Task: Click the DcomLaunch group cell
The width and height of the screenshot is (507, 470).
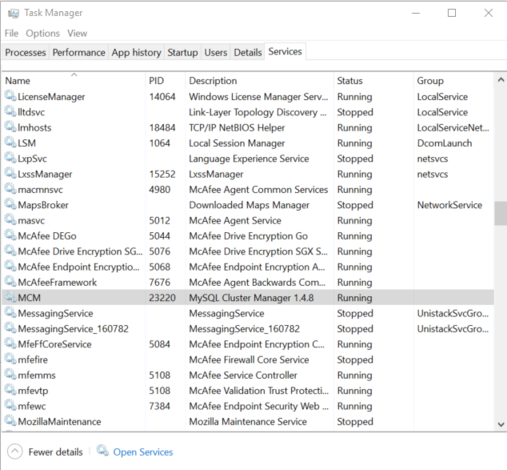Action: pos(444,143)
